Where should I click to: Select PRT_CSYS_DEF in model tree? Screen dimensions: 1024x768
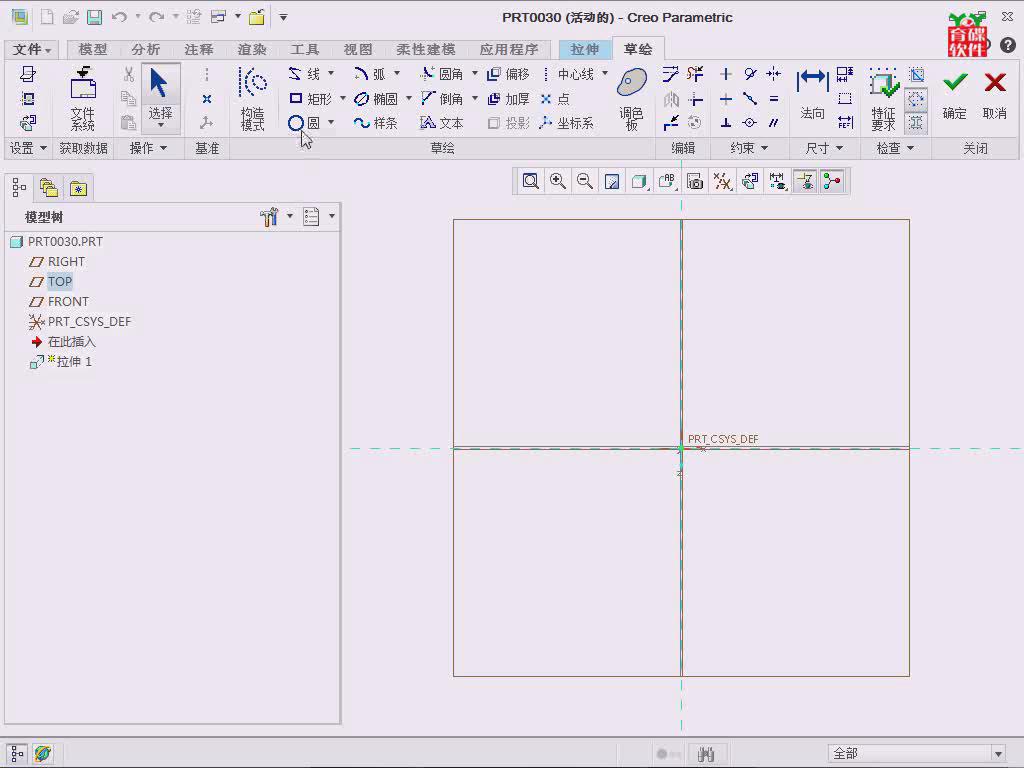[x=89, y=321]
